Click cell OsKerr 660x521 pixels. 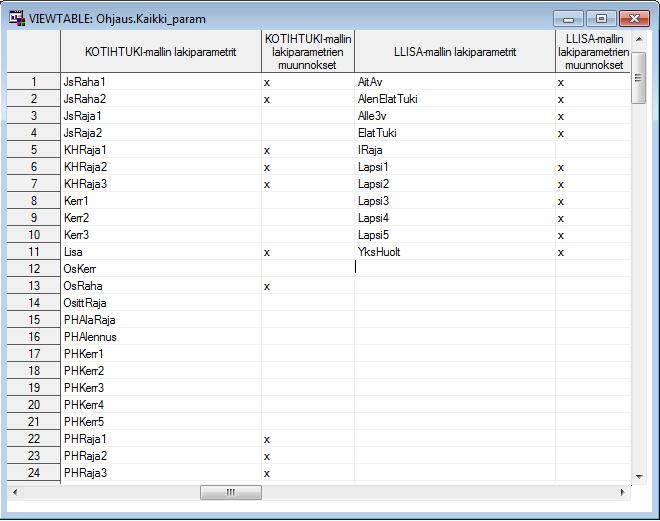pos(161,268)
